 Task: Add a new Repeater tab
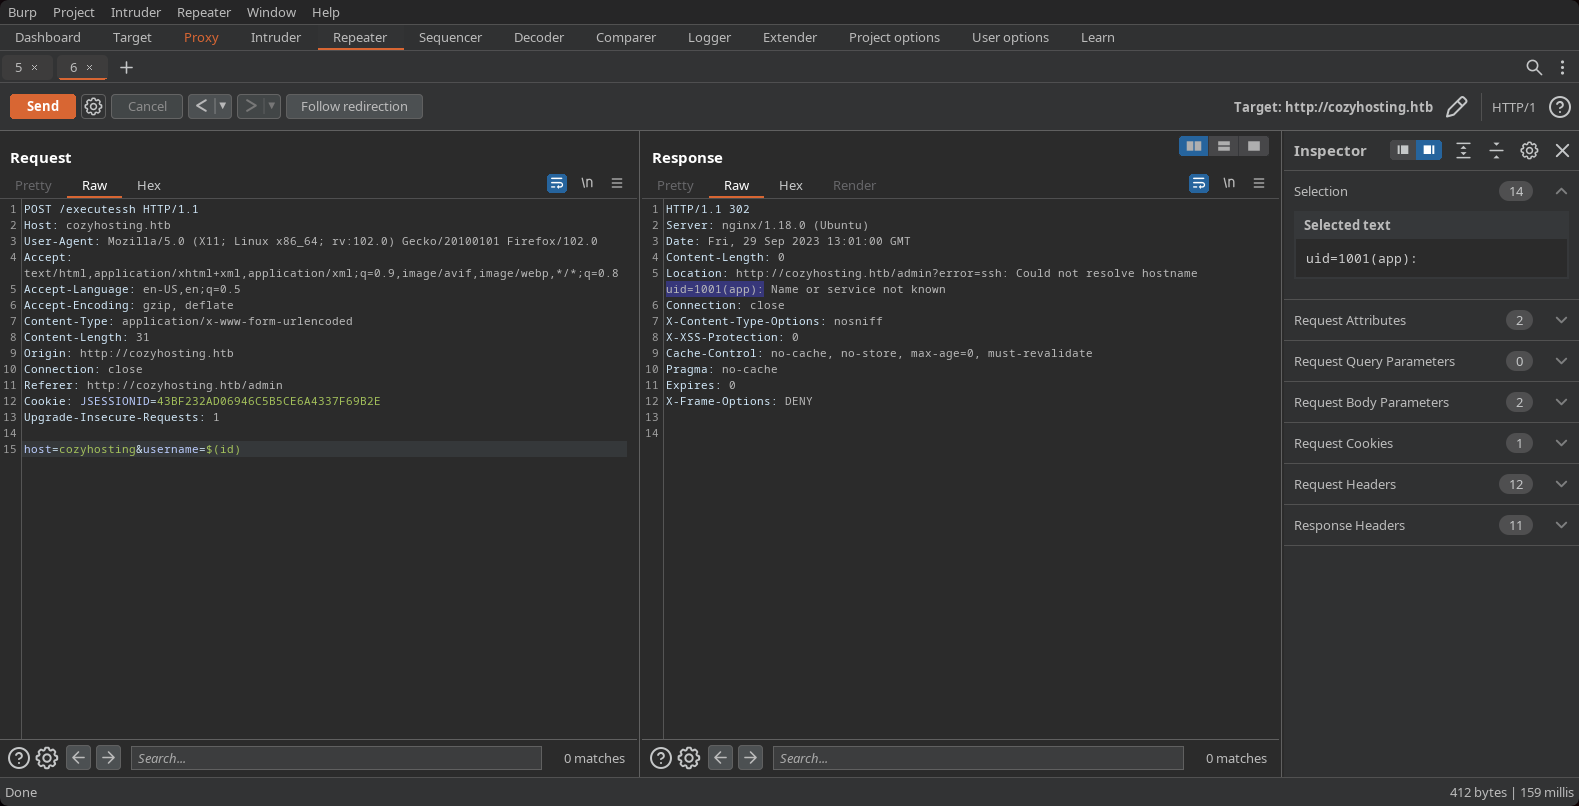pyautogui.click(x=126, y=67)
